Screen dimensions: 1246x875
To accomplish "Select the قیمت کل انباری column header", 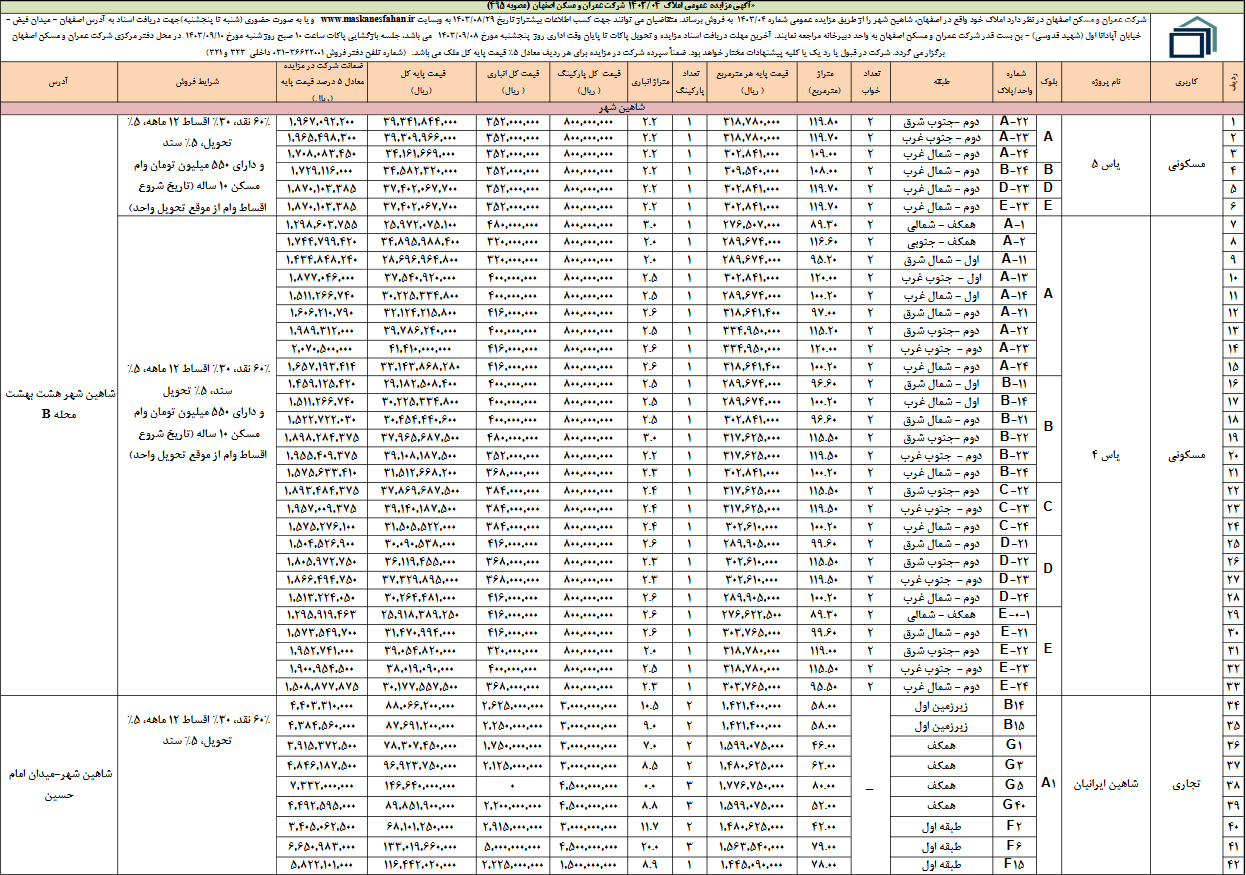I will click(511, 81).
